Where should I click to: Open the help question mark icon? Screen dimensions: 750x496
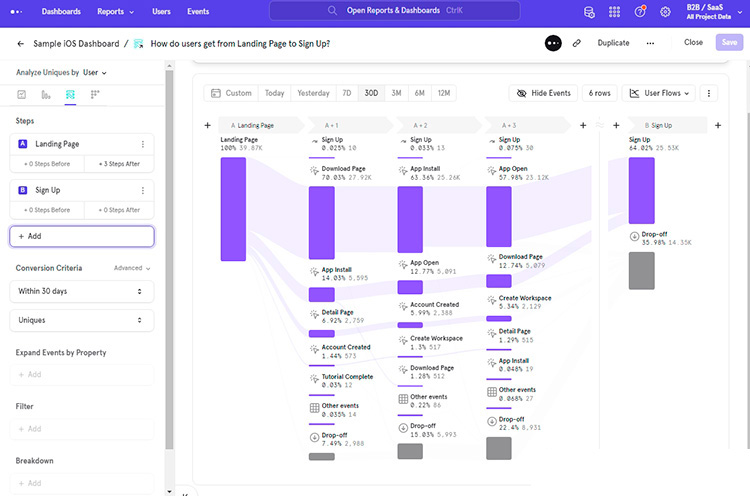640,12
